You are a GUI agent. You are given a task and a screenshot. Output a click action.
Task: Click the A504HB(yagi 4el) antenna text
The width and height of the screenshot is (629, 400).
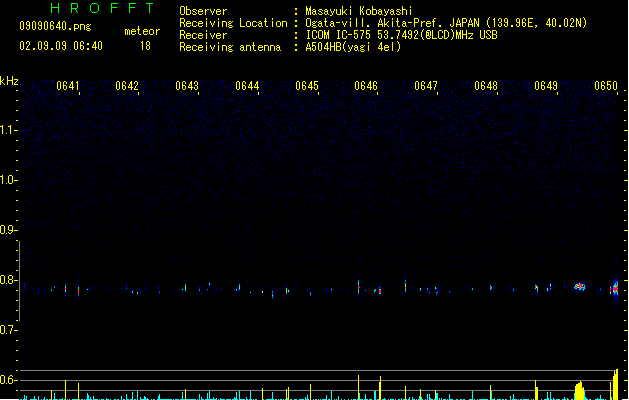(353, 47)
